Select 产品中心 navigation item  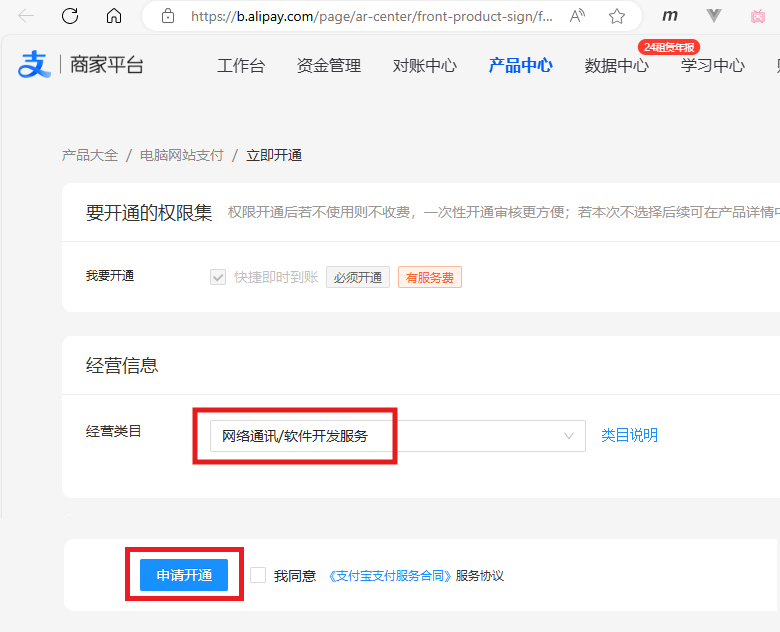point(520,65)
